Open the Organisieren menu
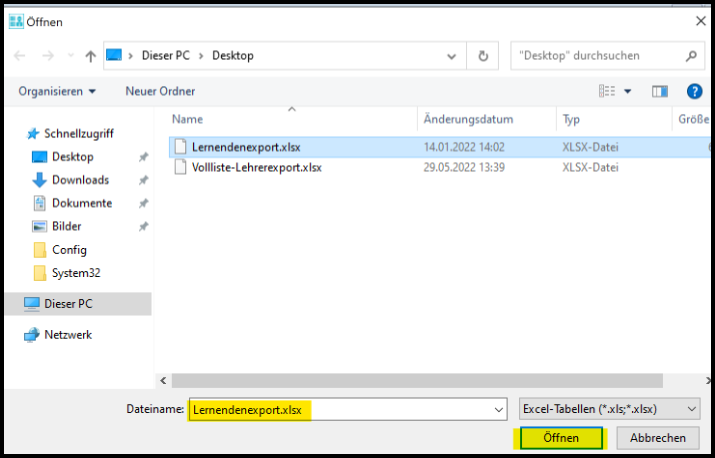715x458 pixels. [57, 91]
